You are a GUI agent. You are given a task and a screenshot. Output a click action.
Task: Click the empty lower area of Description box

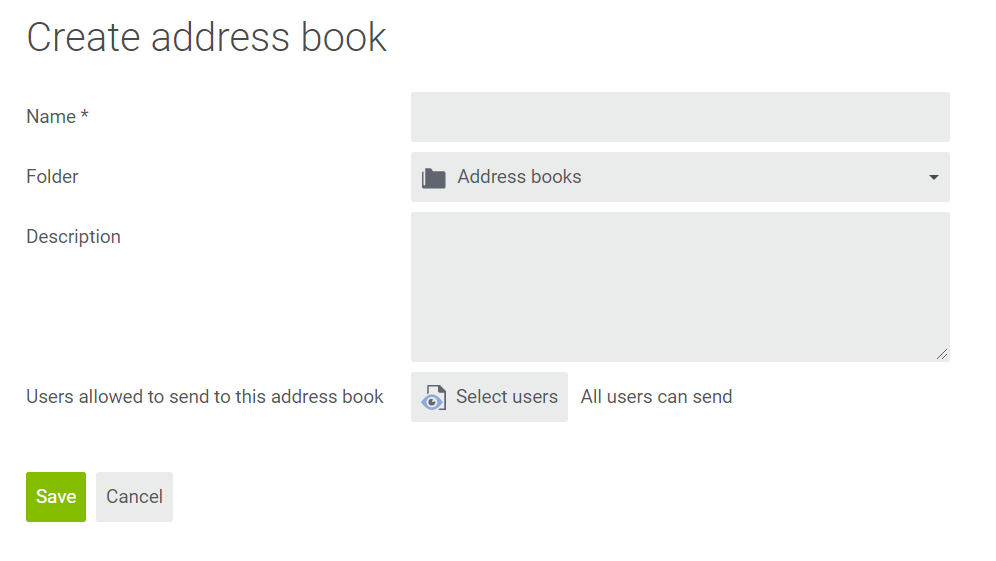(680, 330)
